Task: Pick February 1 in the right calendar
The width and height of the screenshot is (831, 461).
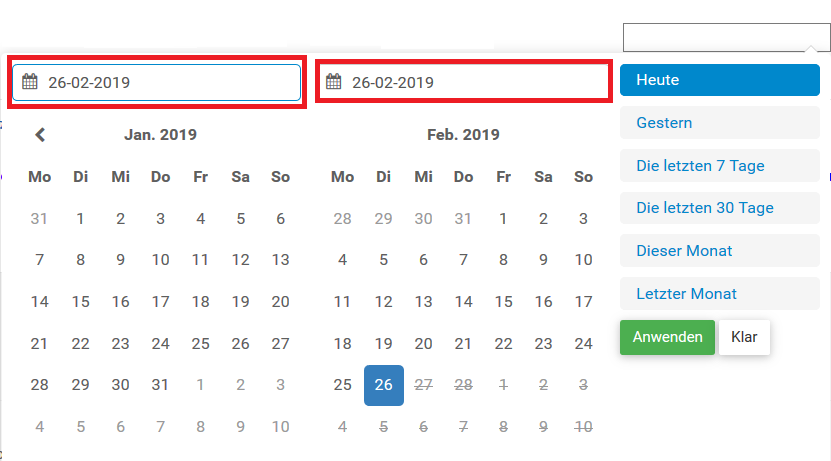Action: 503,218
